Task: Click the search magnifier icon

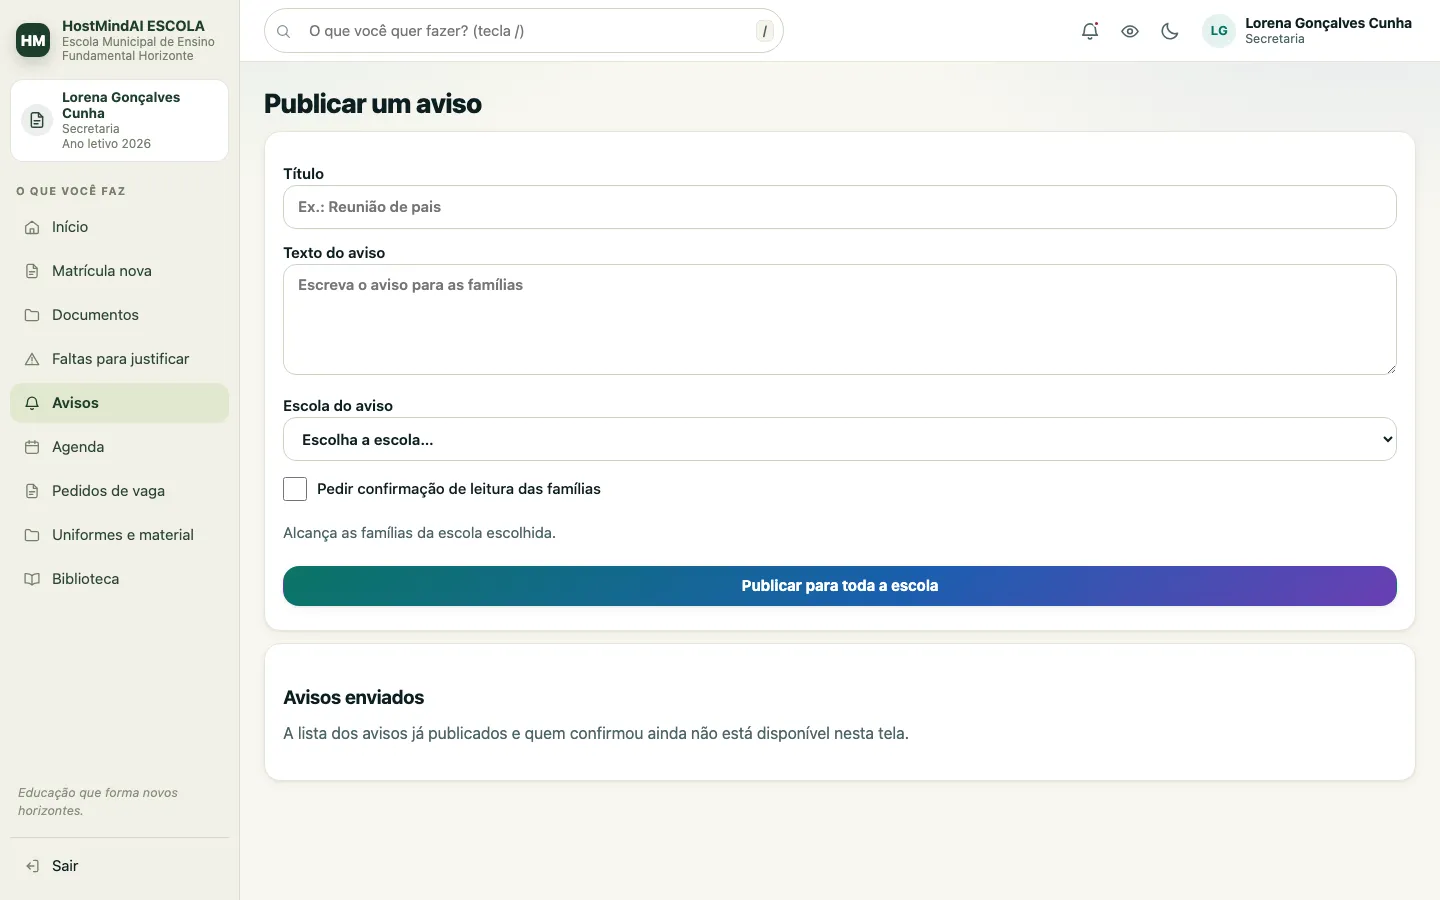Action: 284,31
